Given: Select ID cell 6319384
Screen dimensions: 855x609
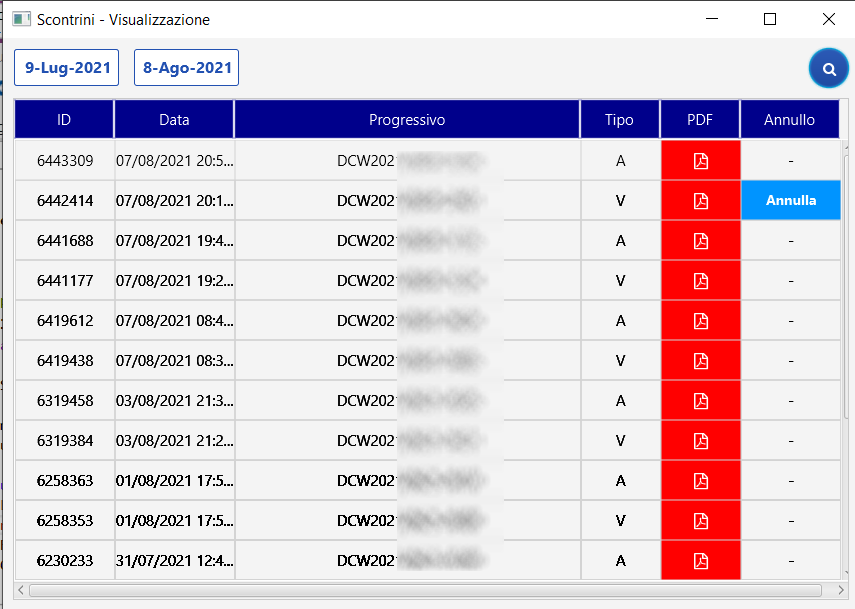Looking at the screenshot, I should (65, 441).
